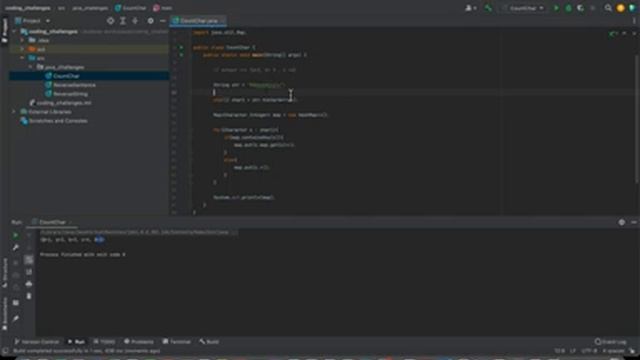Expand External Libraries node
This screenshot has height=360, width=640.
tap(15, 111)
